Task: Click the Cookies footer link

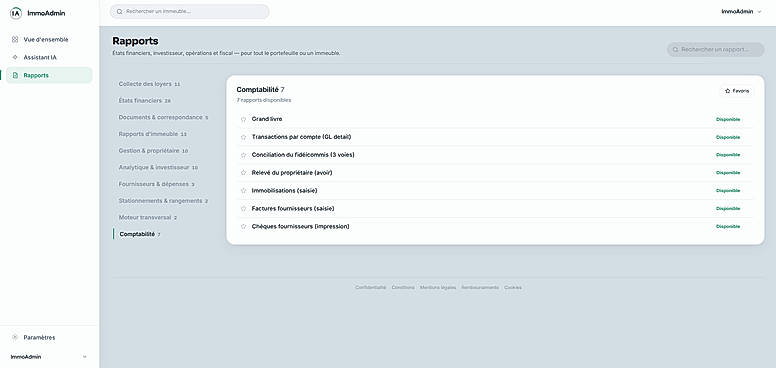Action: click(x=513, y=287)
